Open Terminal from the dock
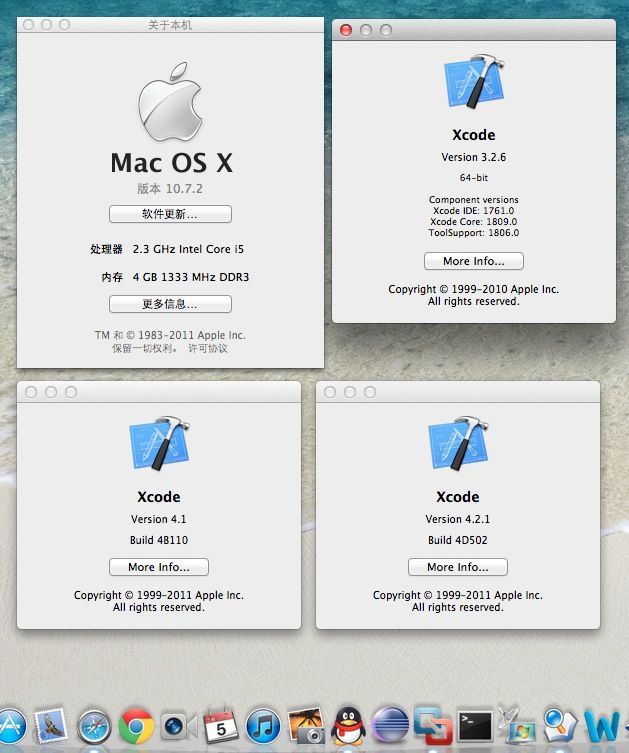The image size is (629, 753). click(x=475, y=726)
